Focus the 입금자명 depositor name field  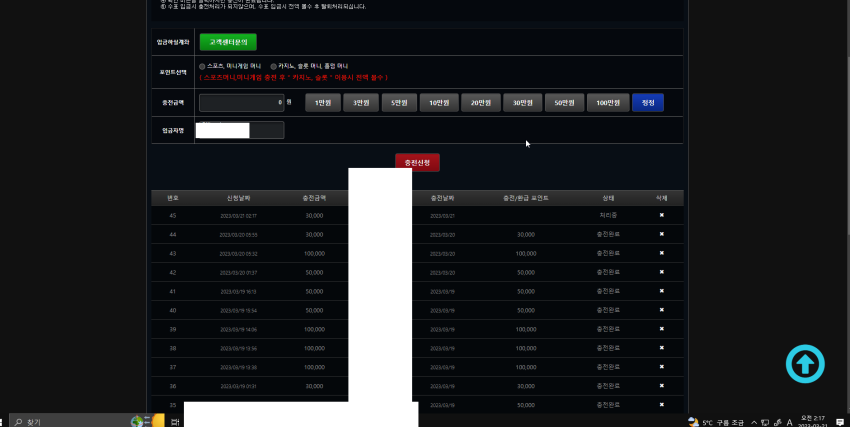[x=242, y=130]
